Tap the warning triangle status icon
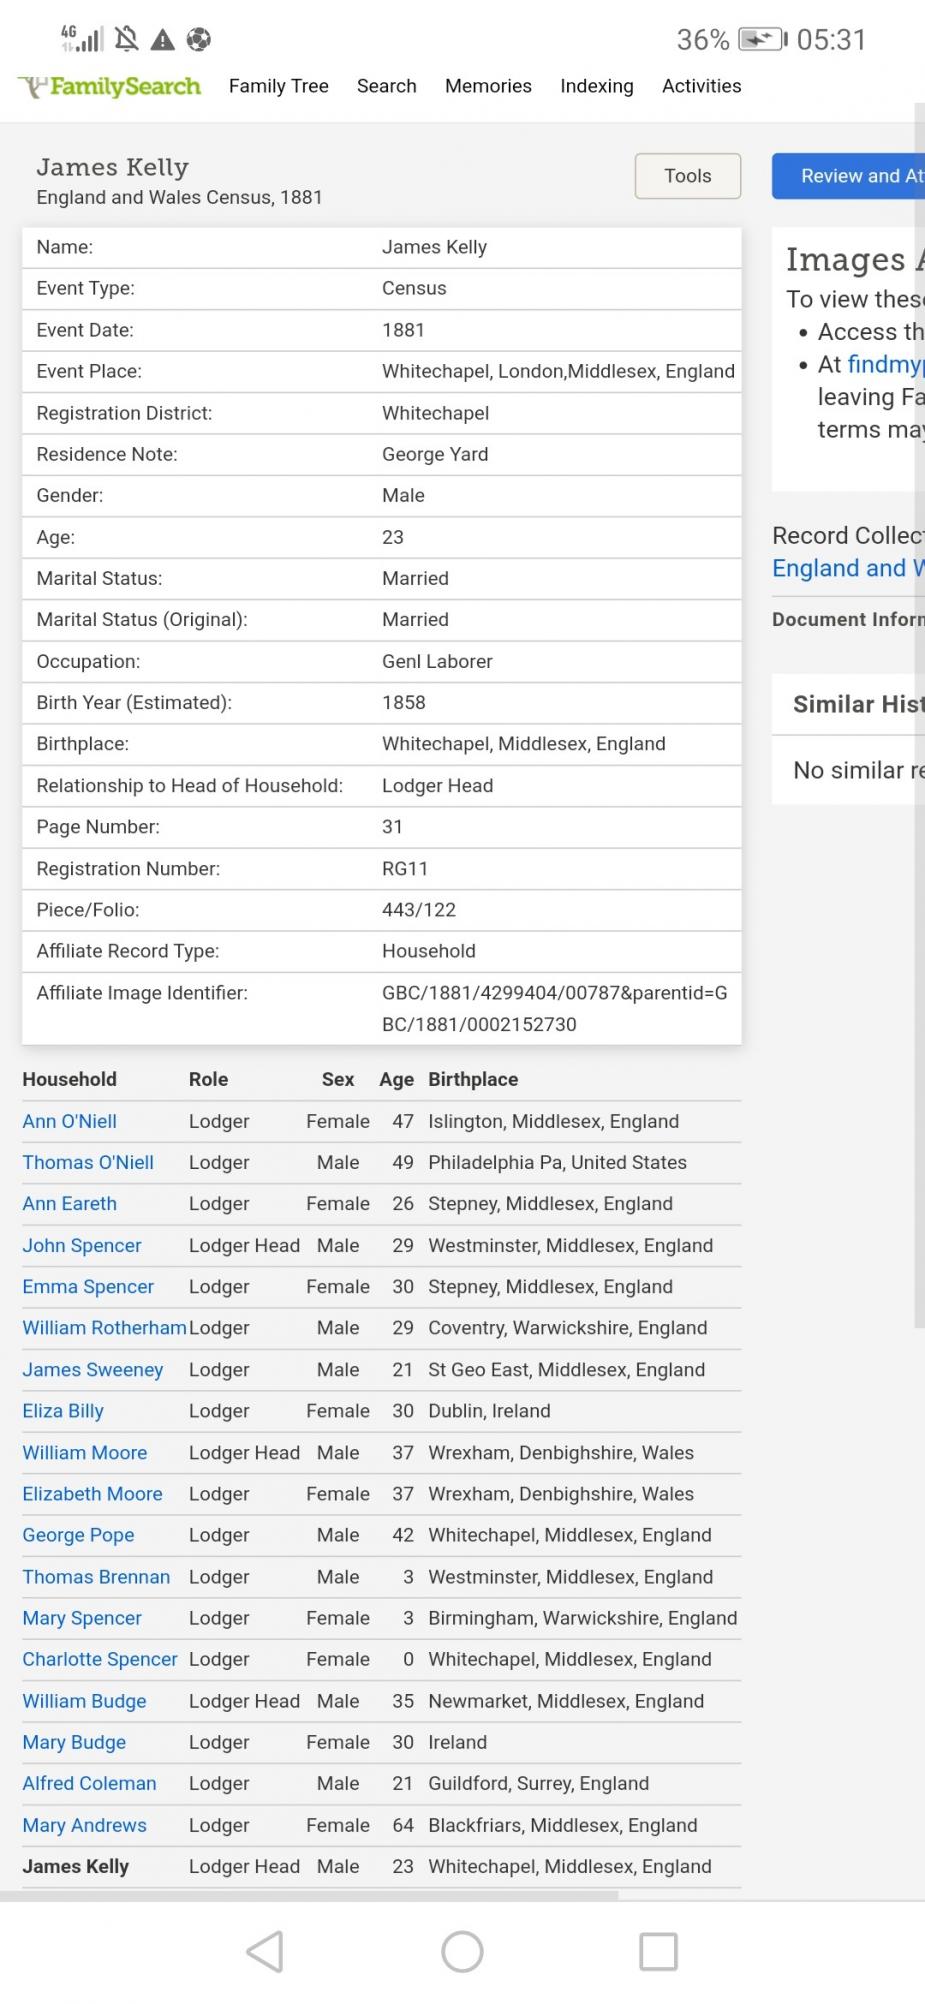925x2004 pixels. click(x=162, y=40)
